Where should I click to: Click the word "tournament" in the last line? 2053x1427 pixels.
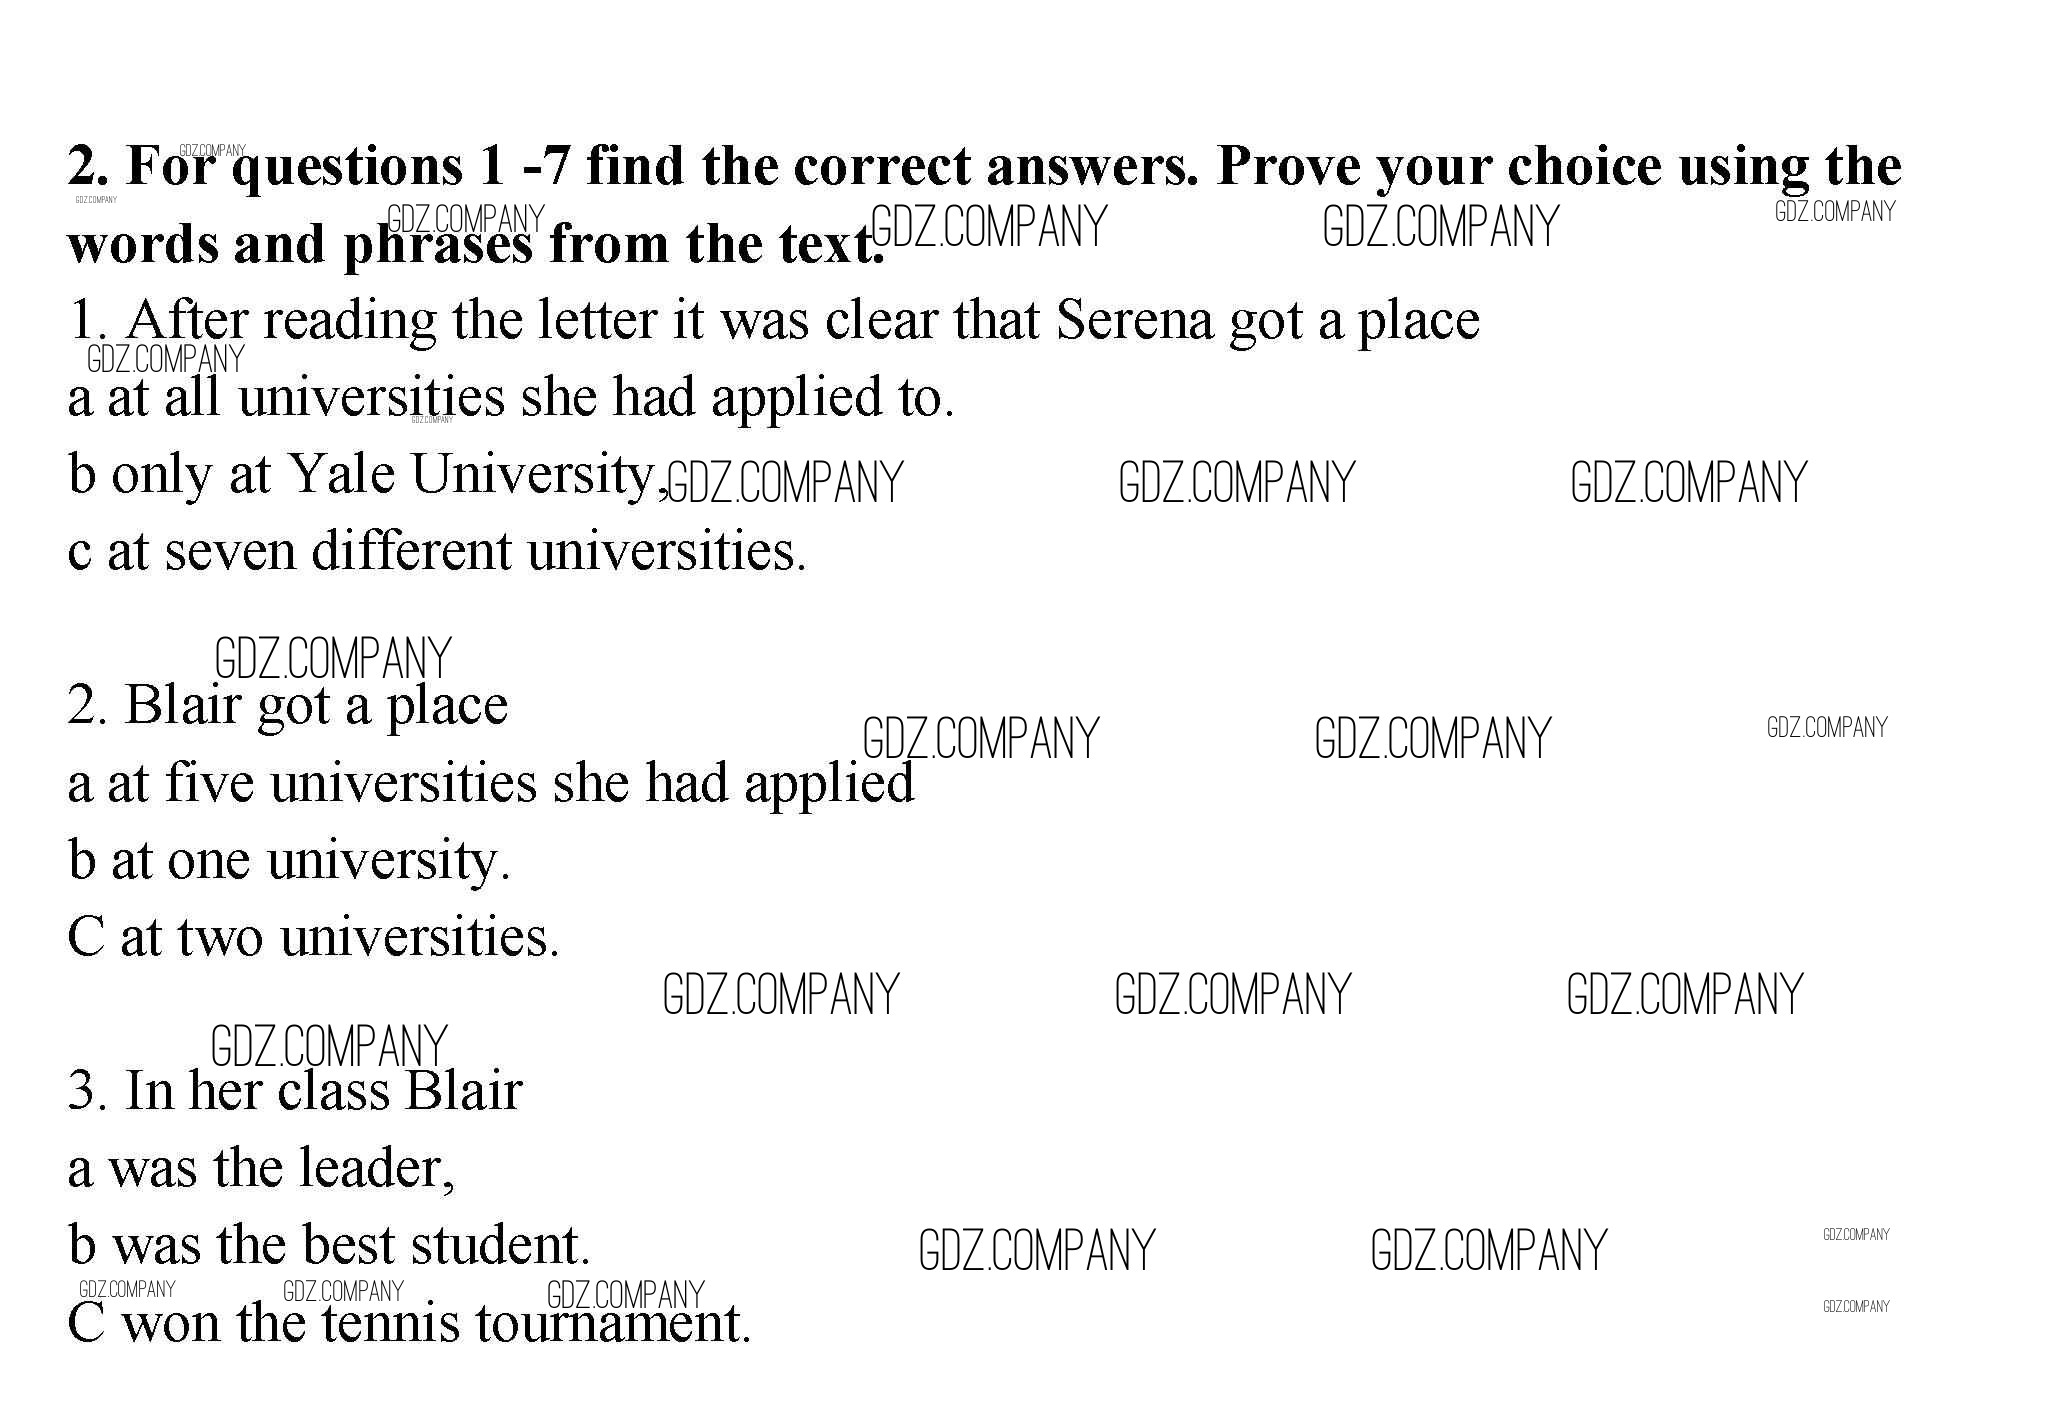click(x=610, y=1322)
